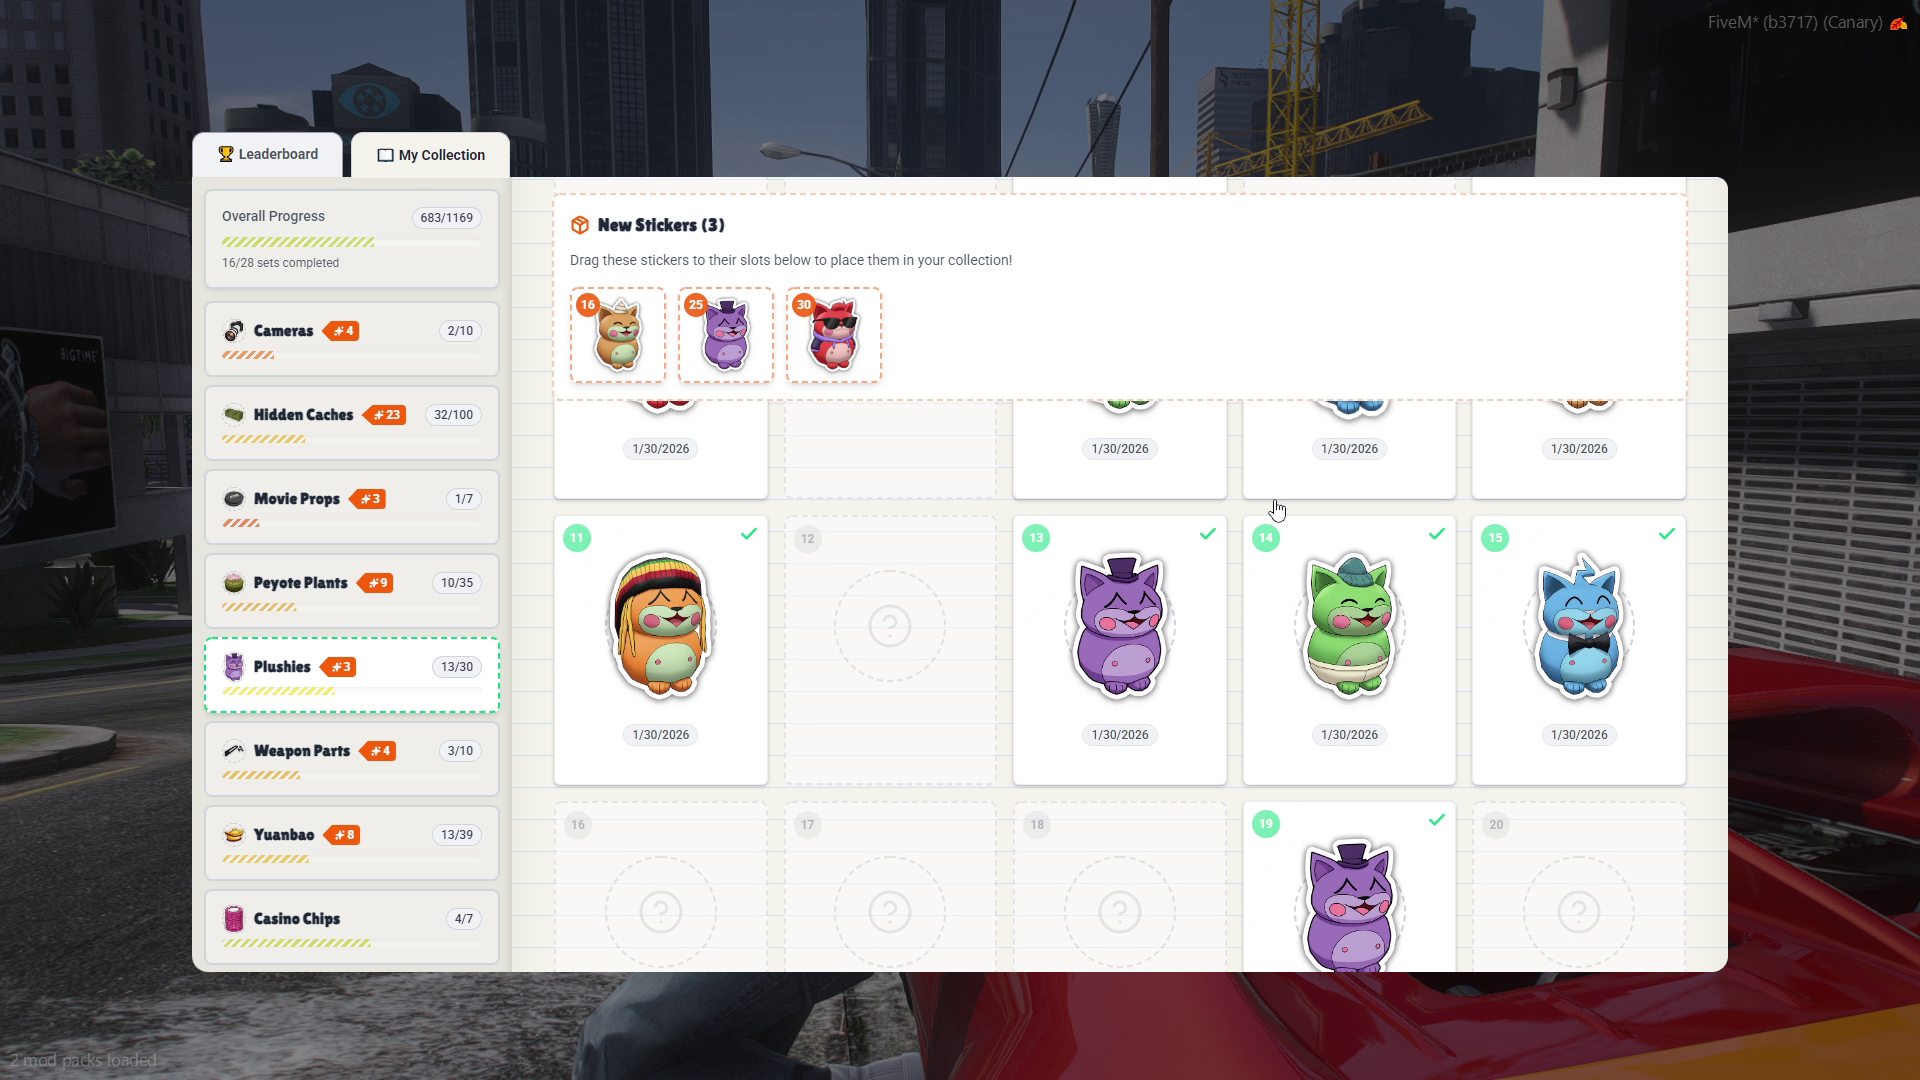Click empty sticker slot 12 placeholder
Viewport: 1920px width, 1080px height.
point(890,627)
